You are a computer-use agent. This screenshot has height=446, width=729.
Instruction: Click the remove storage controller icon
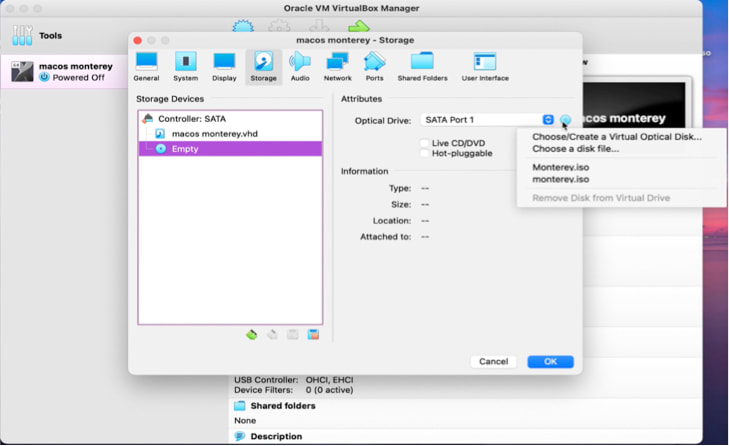point(272,334)
